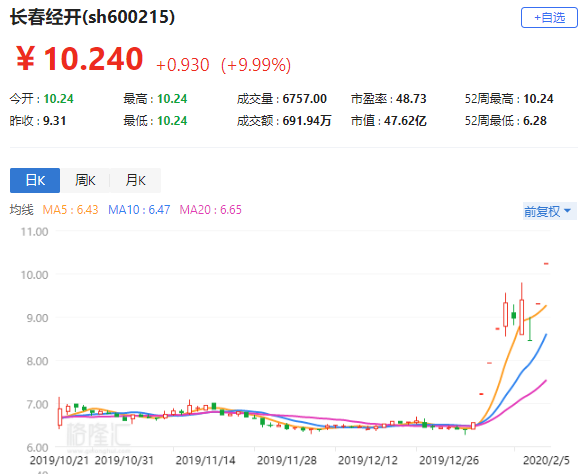Add stock to watchlist with +自选 button

pos(549,17)
